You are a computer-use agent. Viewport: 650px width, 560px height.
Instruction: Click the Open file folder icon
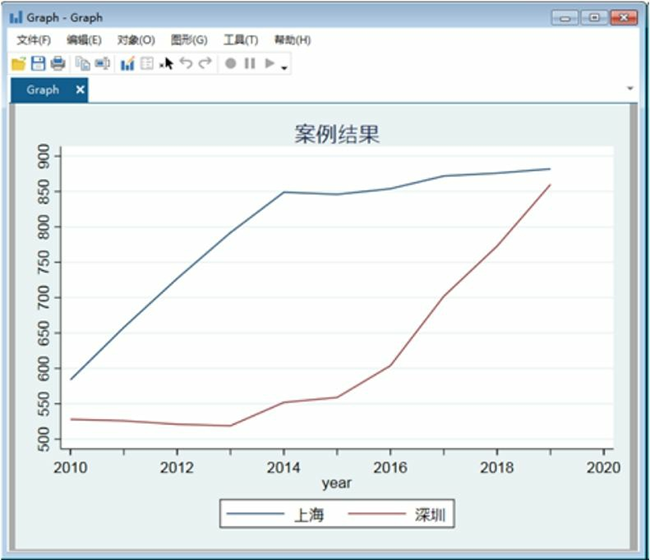coord(18,64)
